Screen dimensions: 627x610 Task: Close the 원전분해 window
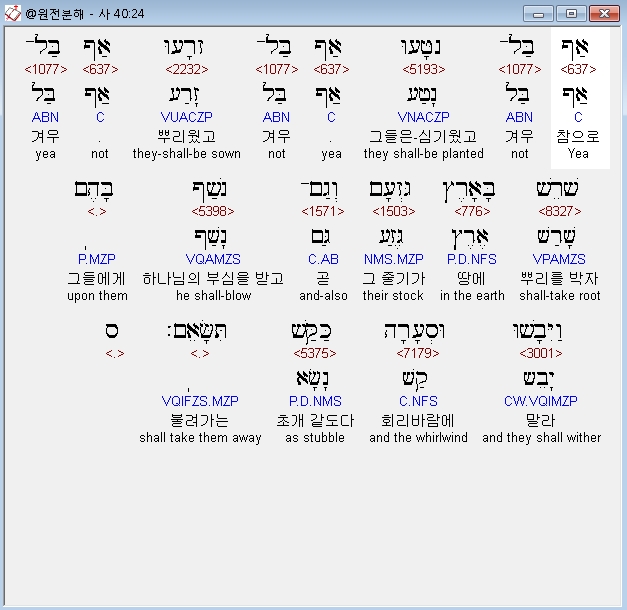click(604, 14)
